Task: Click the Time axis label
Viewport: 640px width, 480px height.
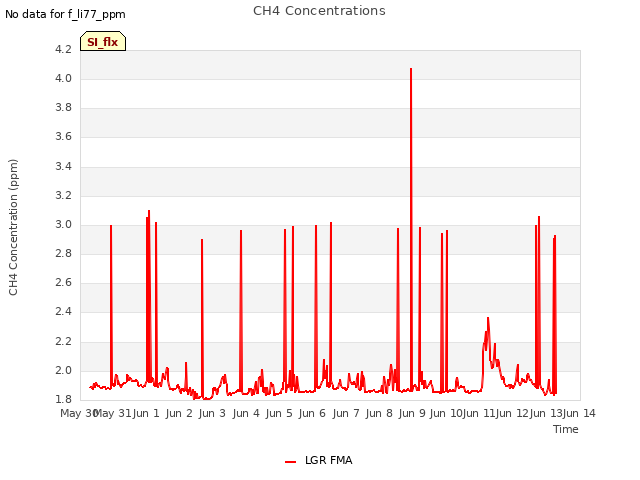Action: click(566, 429)
